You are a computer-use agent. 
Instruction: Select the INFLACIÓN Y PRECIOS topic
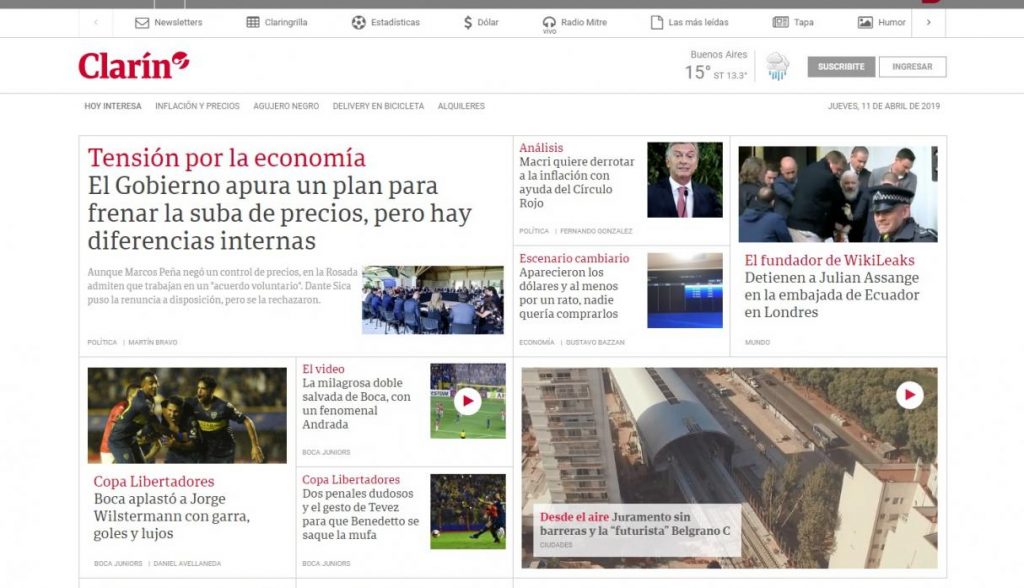coord(197,106)
